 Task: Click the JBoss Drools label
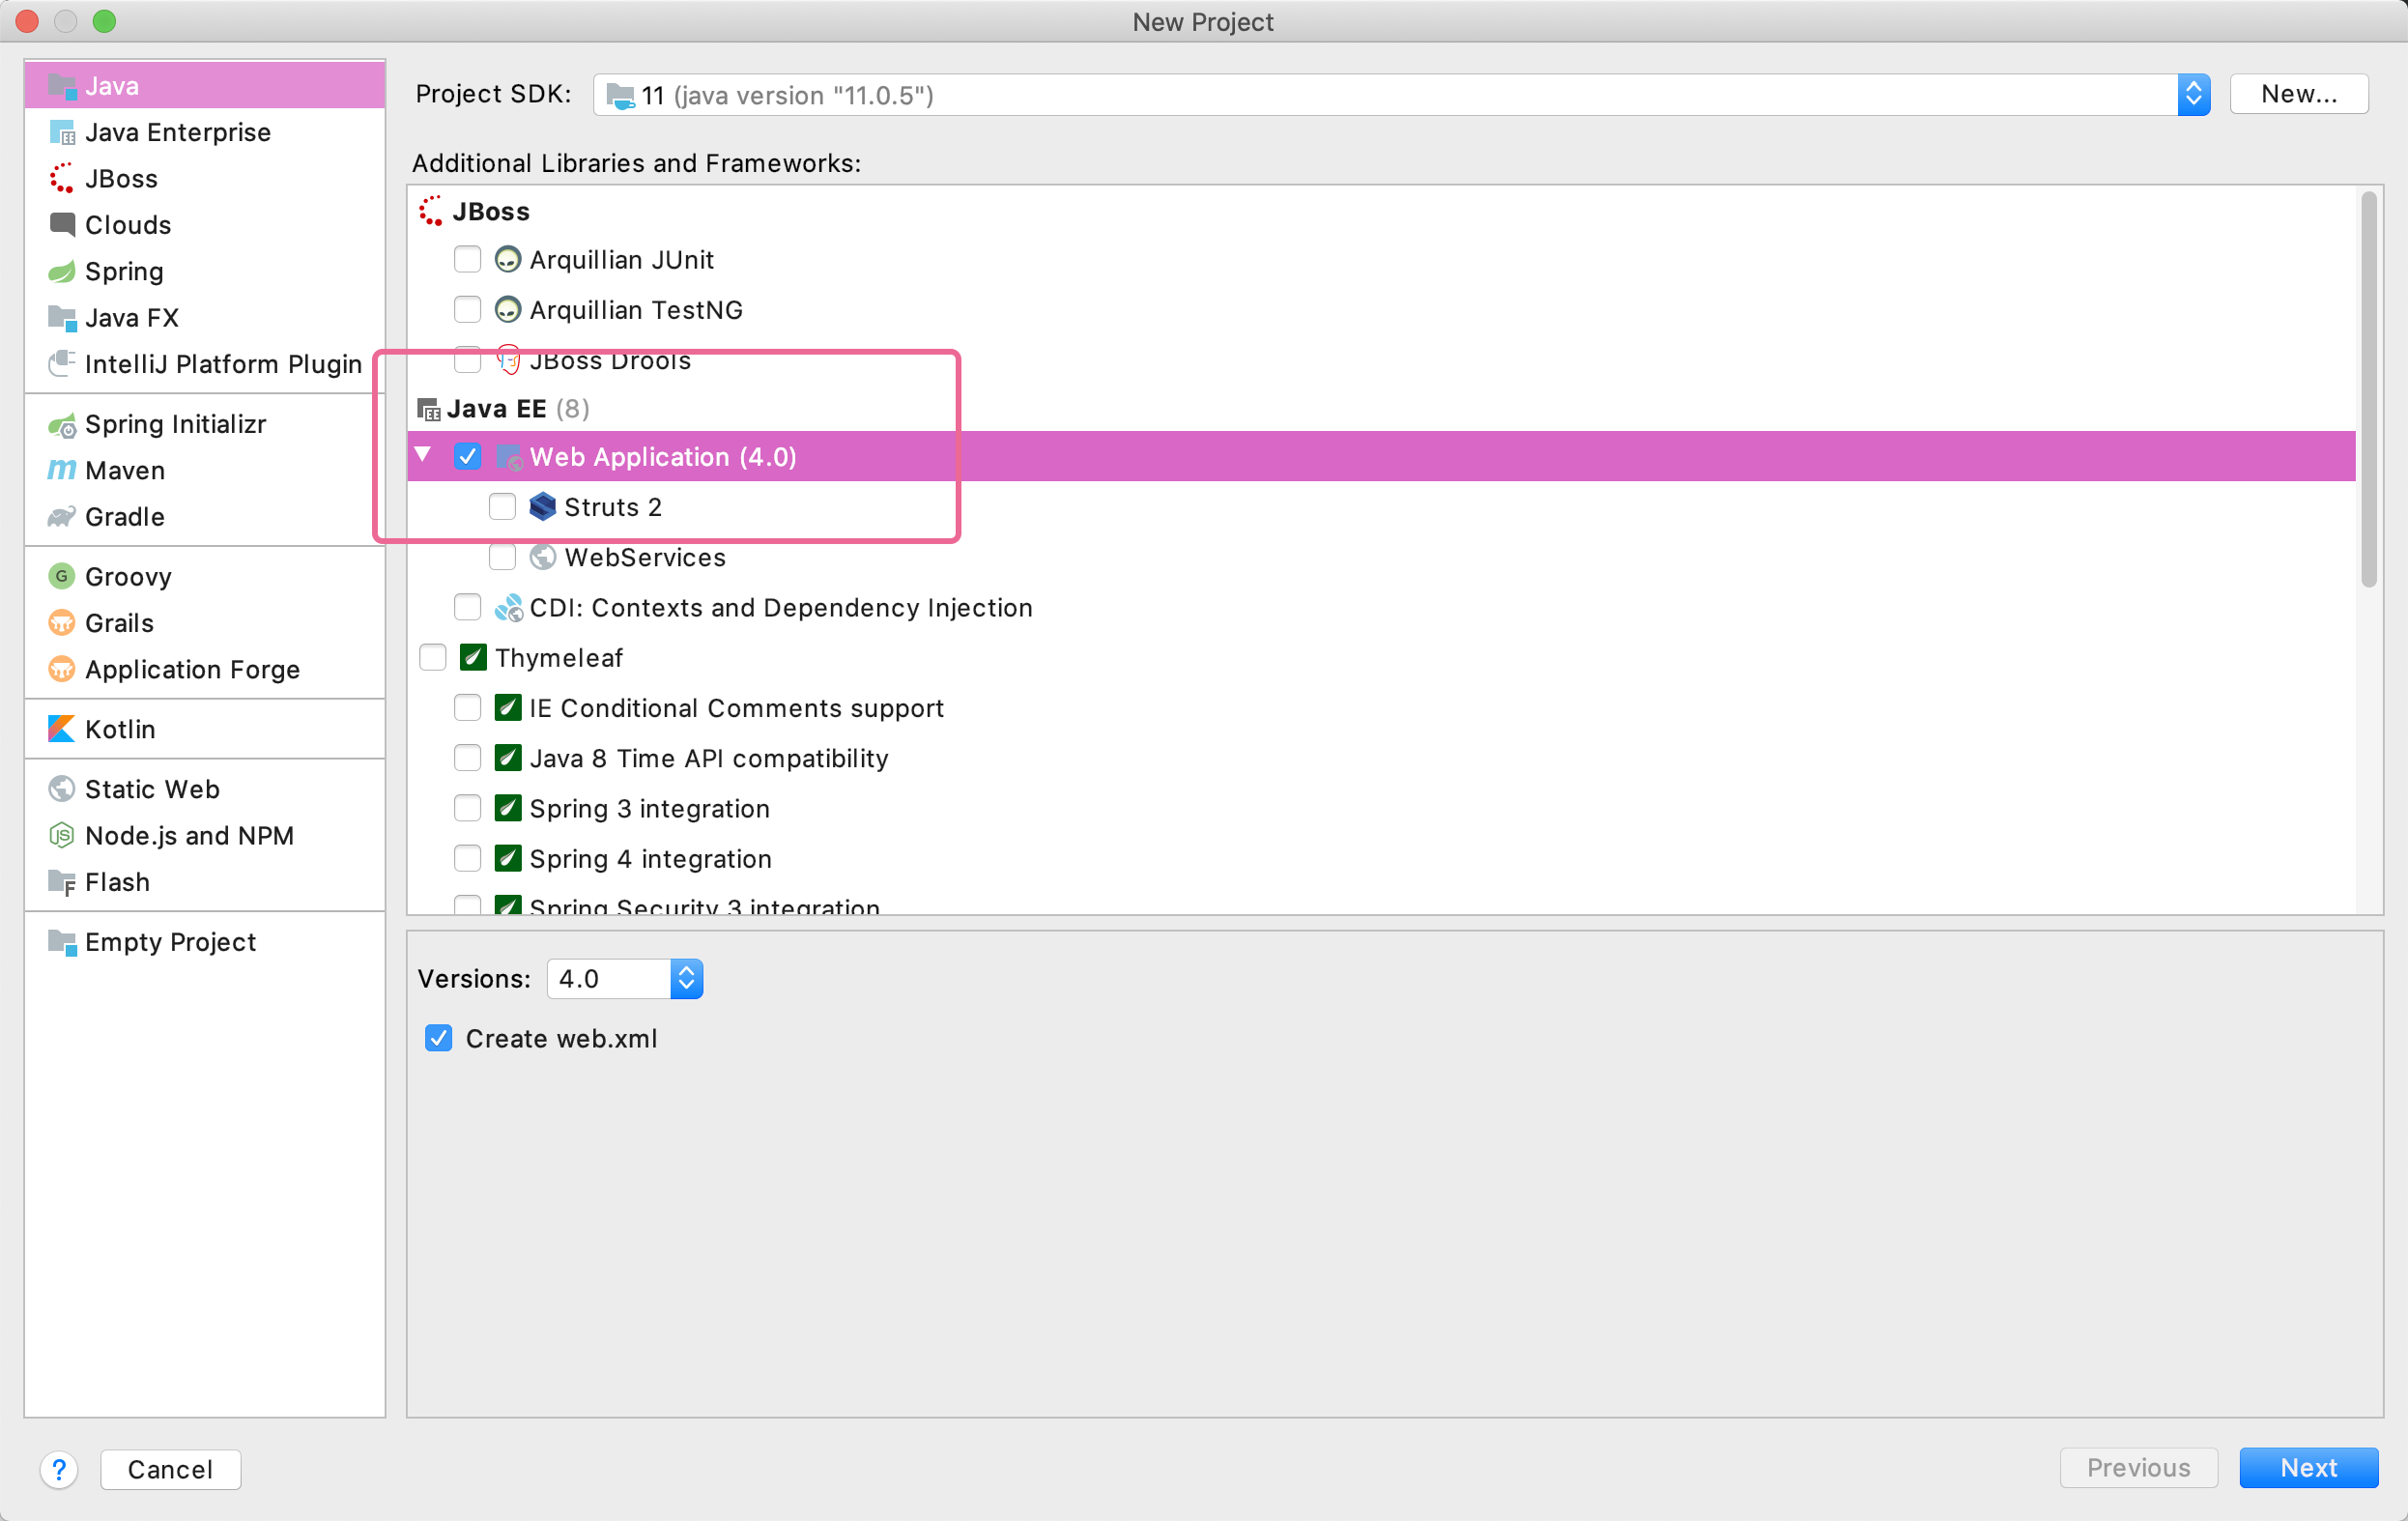(x=610, y=360)
